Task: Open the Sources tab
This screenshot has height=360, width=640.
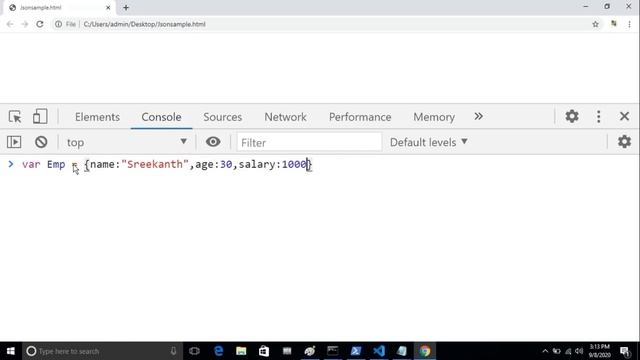Action: pyautogui.click(x=222, y=117)
